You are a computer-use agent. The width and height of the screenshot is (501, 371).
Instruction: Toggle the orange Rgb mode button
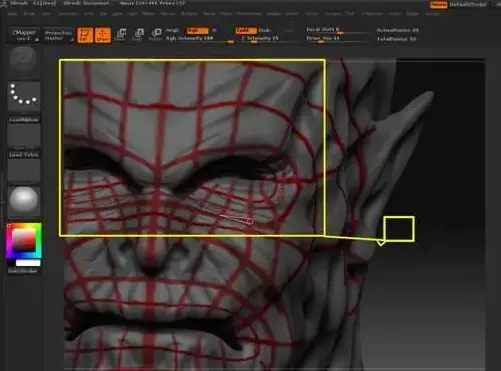click(197, 31)
